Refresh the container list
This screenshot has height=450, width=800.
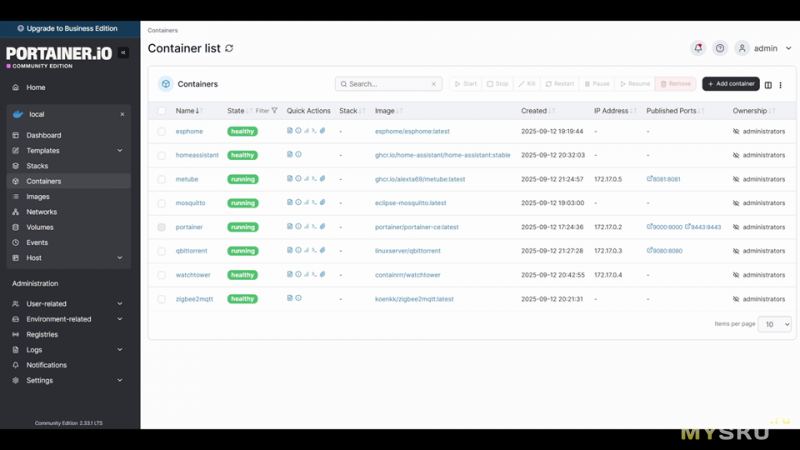coord(229,48)
